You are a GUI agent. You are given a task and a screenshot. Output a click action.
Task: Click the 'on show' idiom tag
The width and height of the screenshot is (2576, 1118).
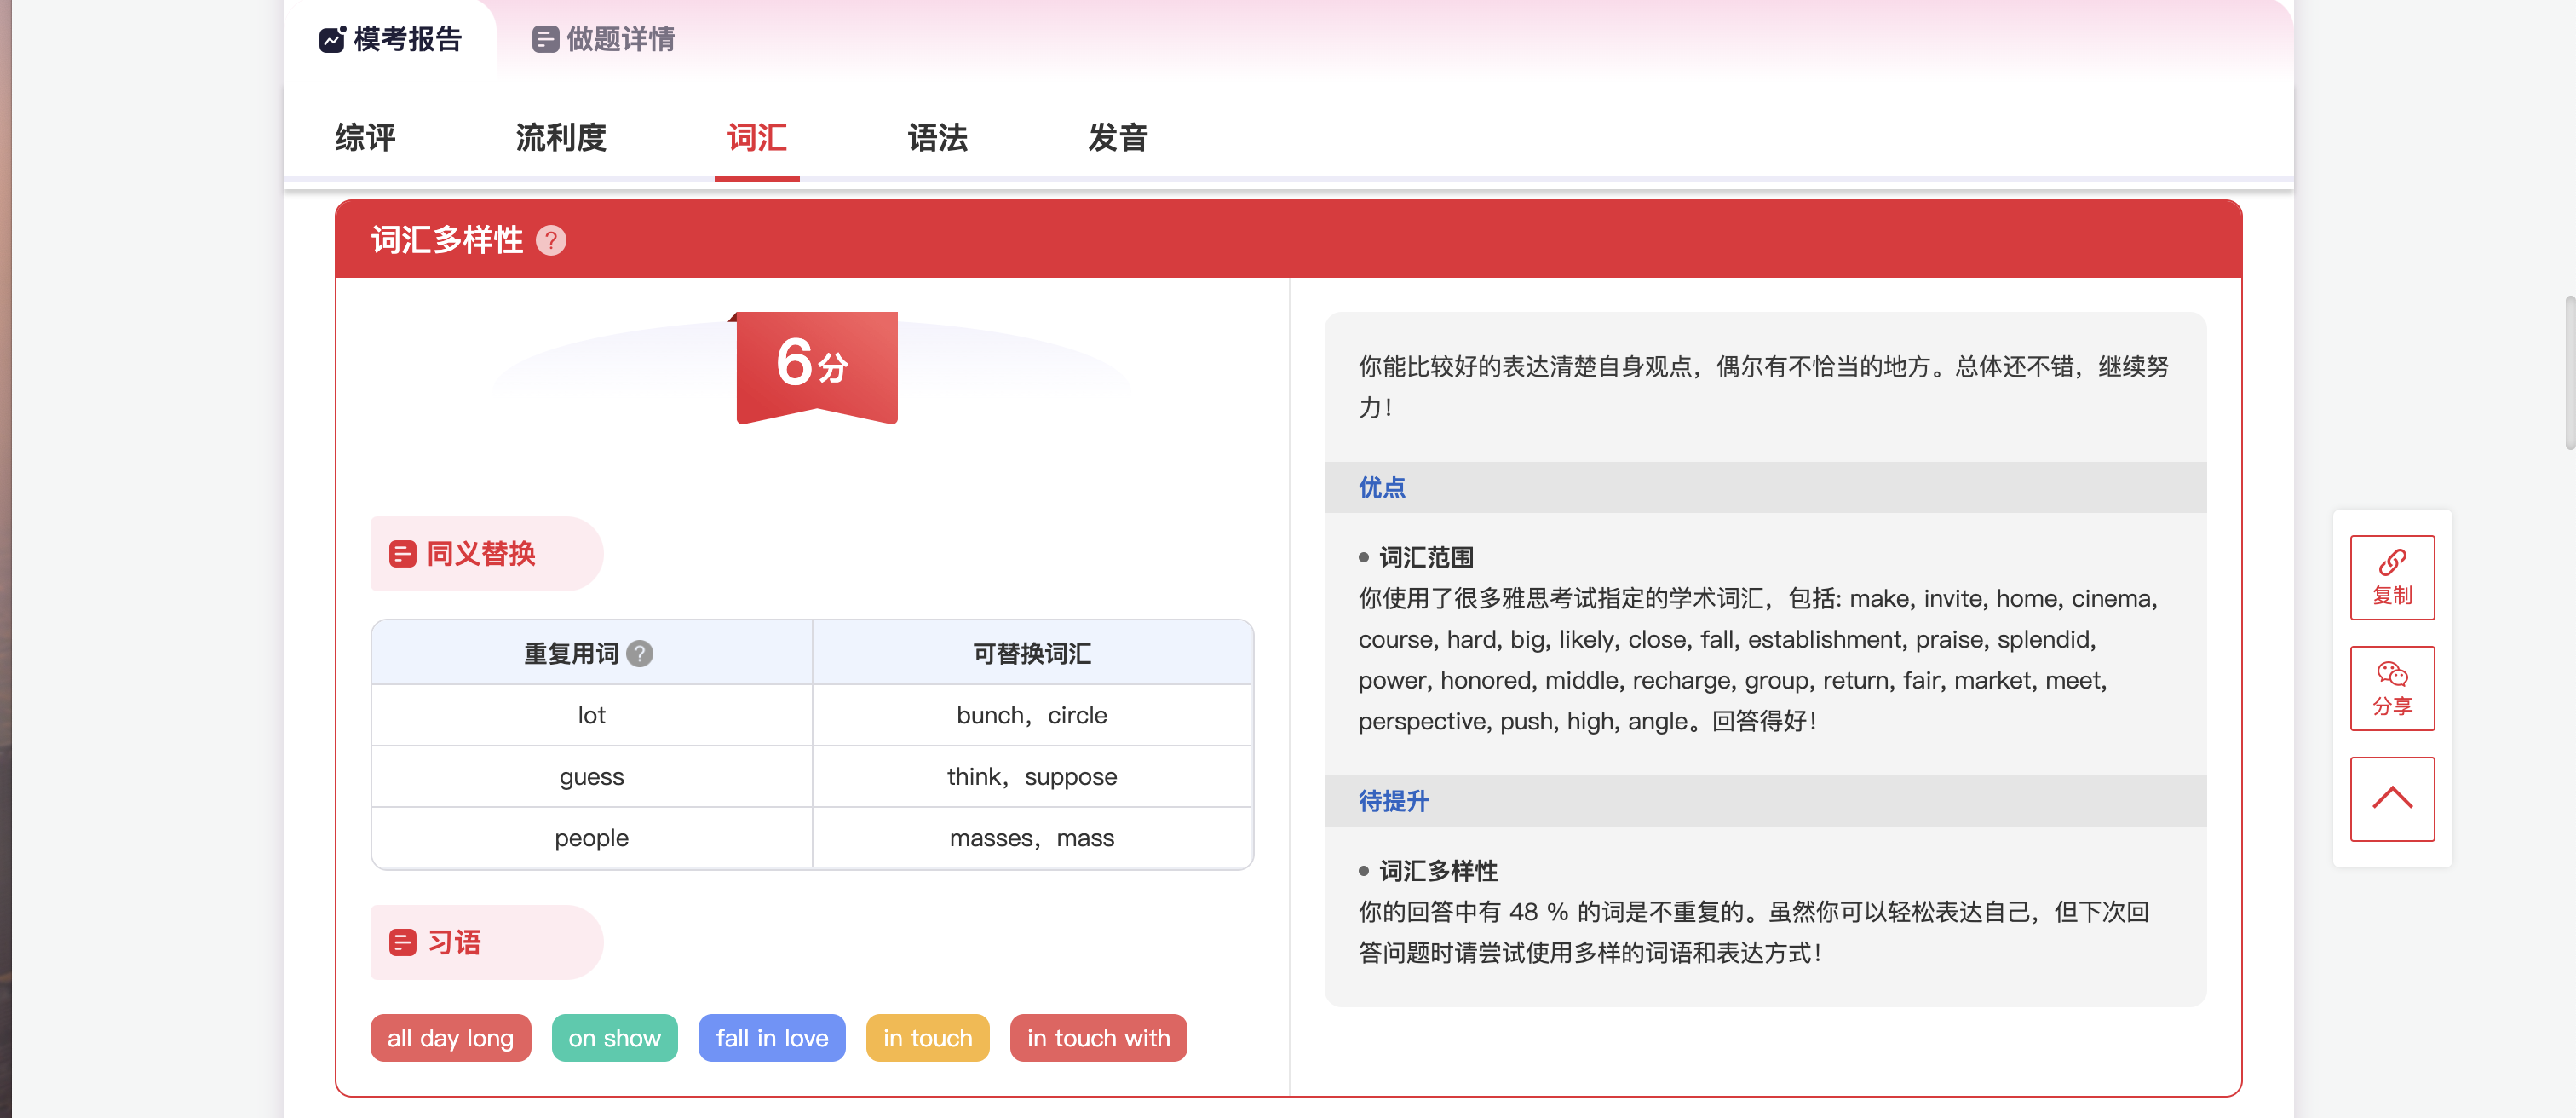[x=614, y=1038]
